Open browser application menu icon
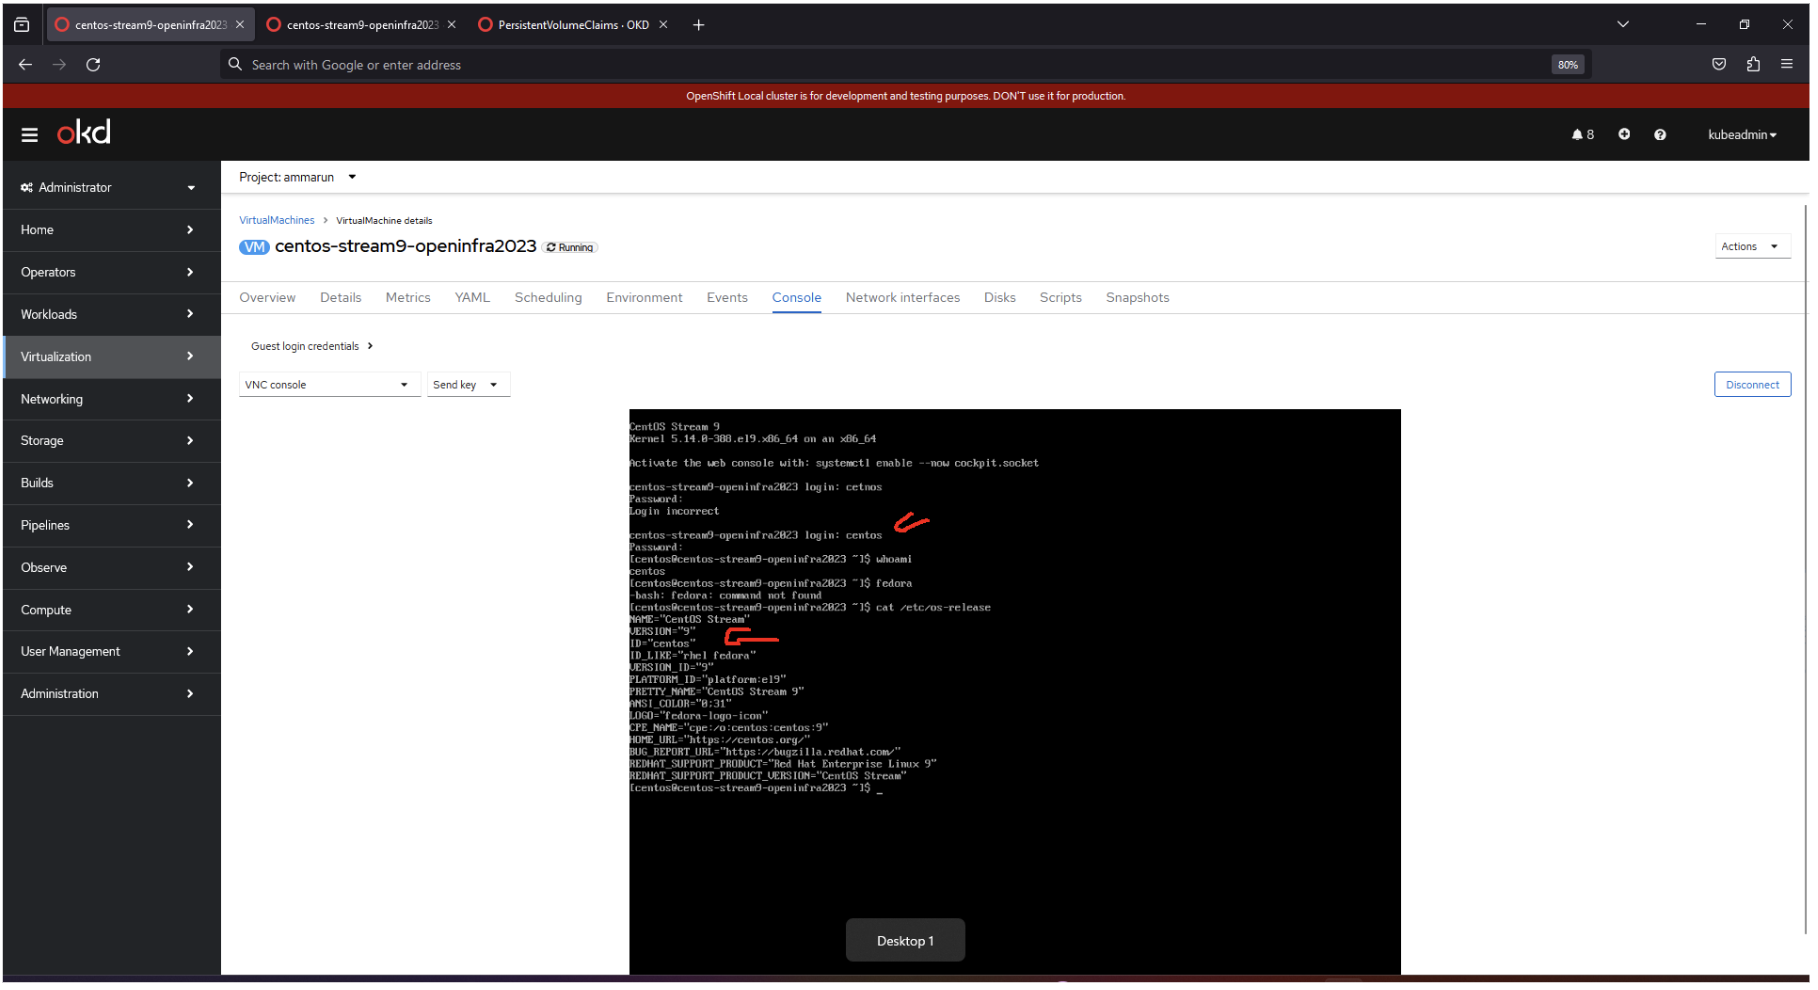Screen dimensions: 1818x990 pyautogui.click(x=1788, y=65)
